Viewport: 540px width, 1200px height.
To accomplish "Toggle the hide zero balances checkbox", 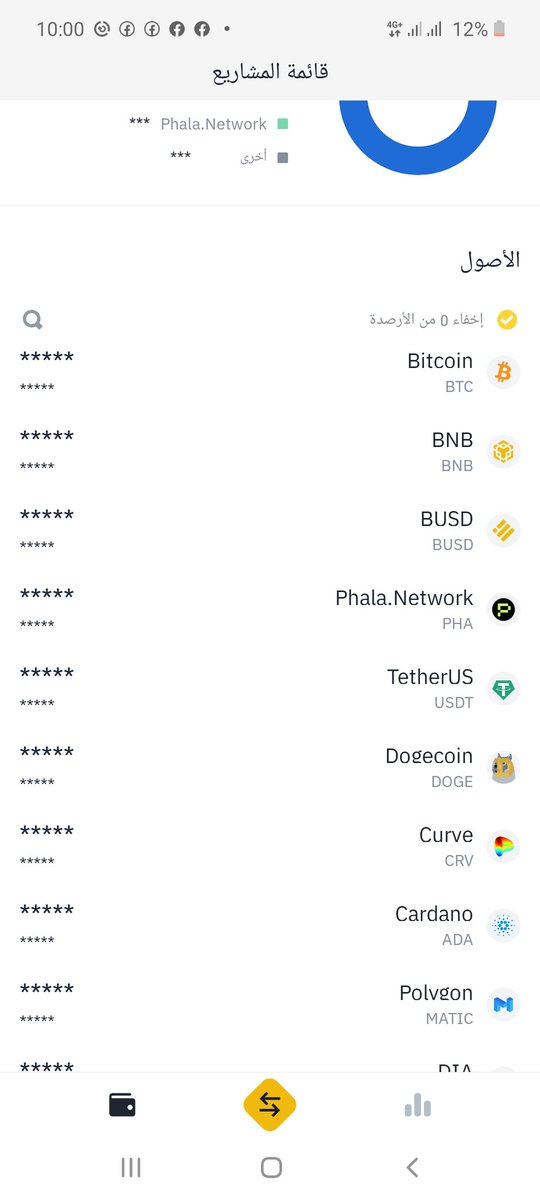I will [507, 320].
